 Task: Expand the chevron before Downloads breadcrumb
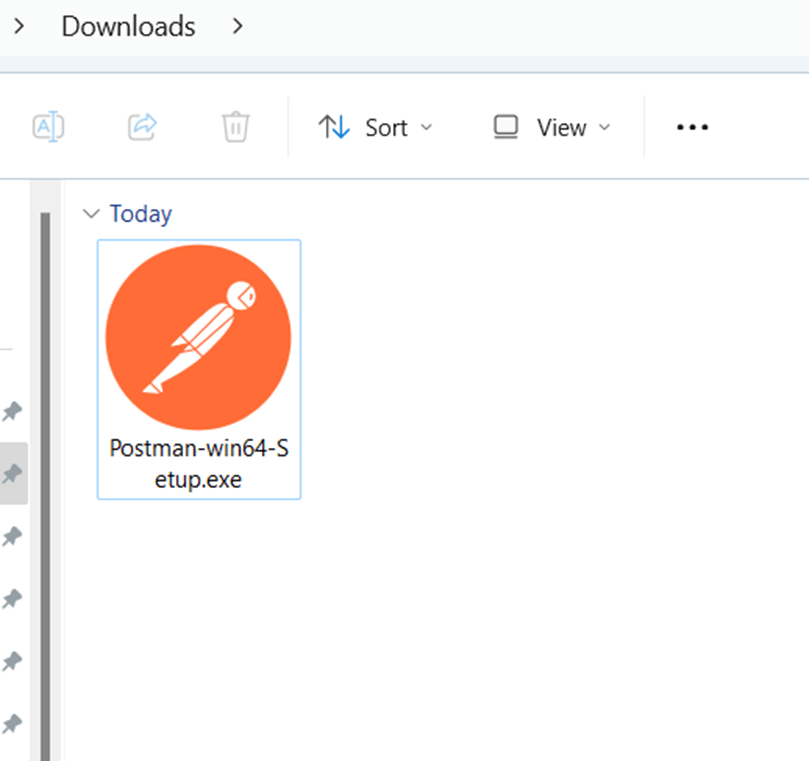point(19,26)
